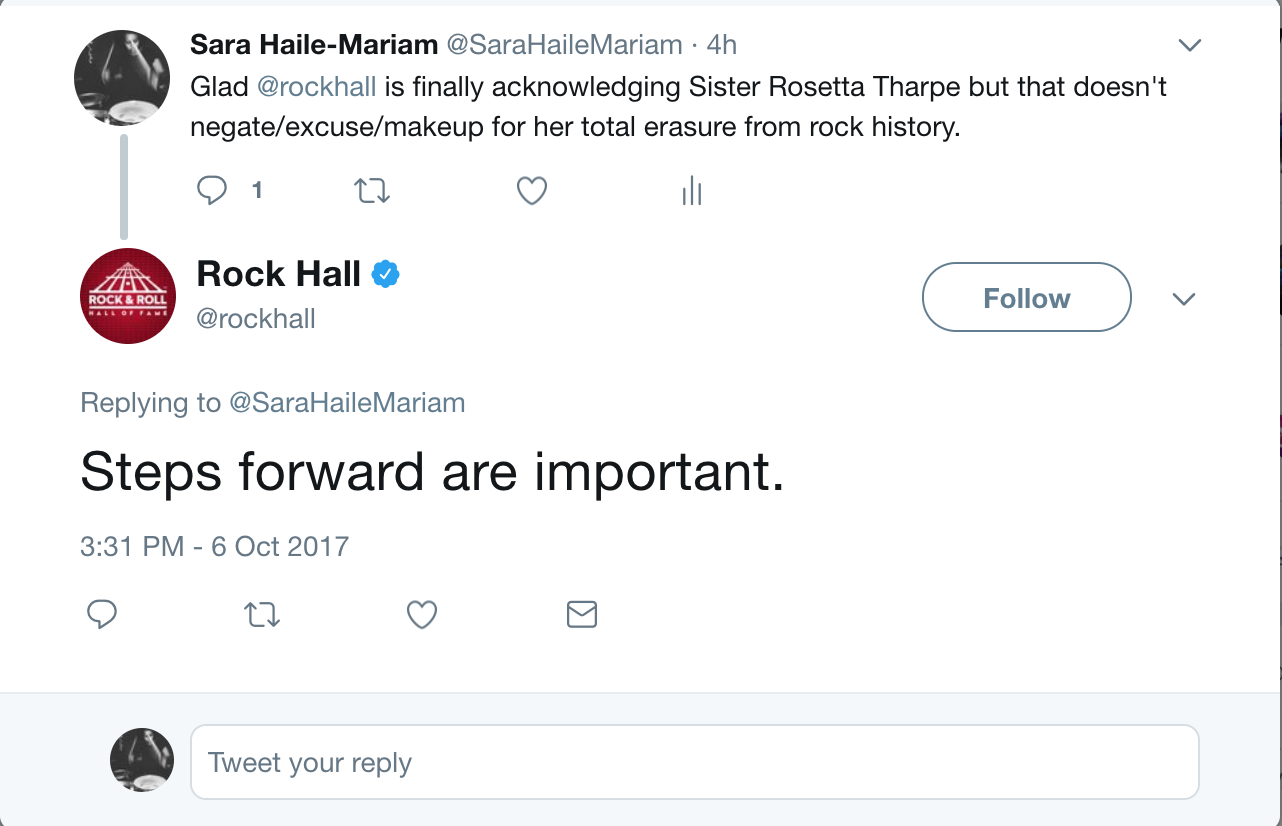The image size is (1282, 826).
Task: Click the Rock Hall display name
Action: tap(278, 273)
